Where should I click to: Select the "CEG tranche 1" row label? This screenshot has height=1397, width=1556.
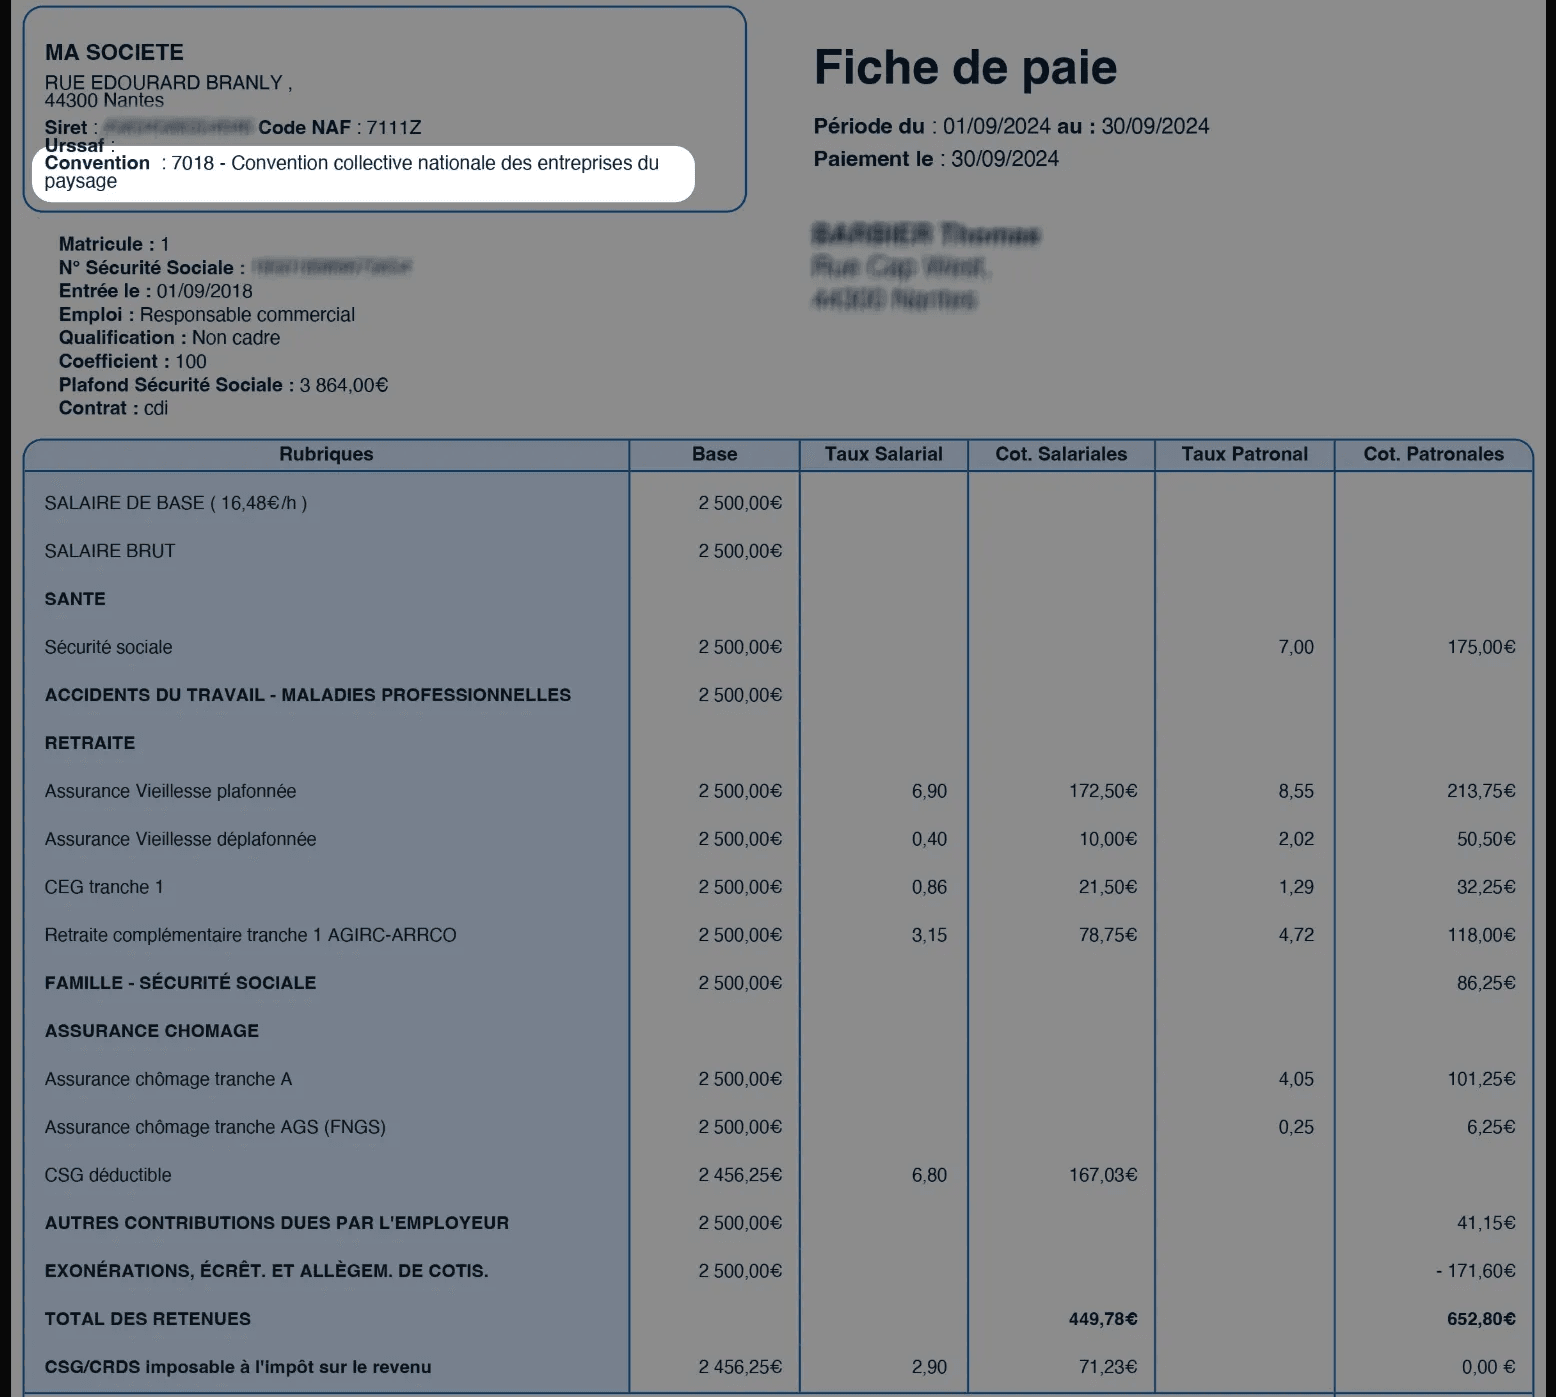[104, 887]
